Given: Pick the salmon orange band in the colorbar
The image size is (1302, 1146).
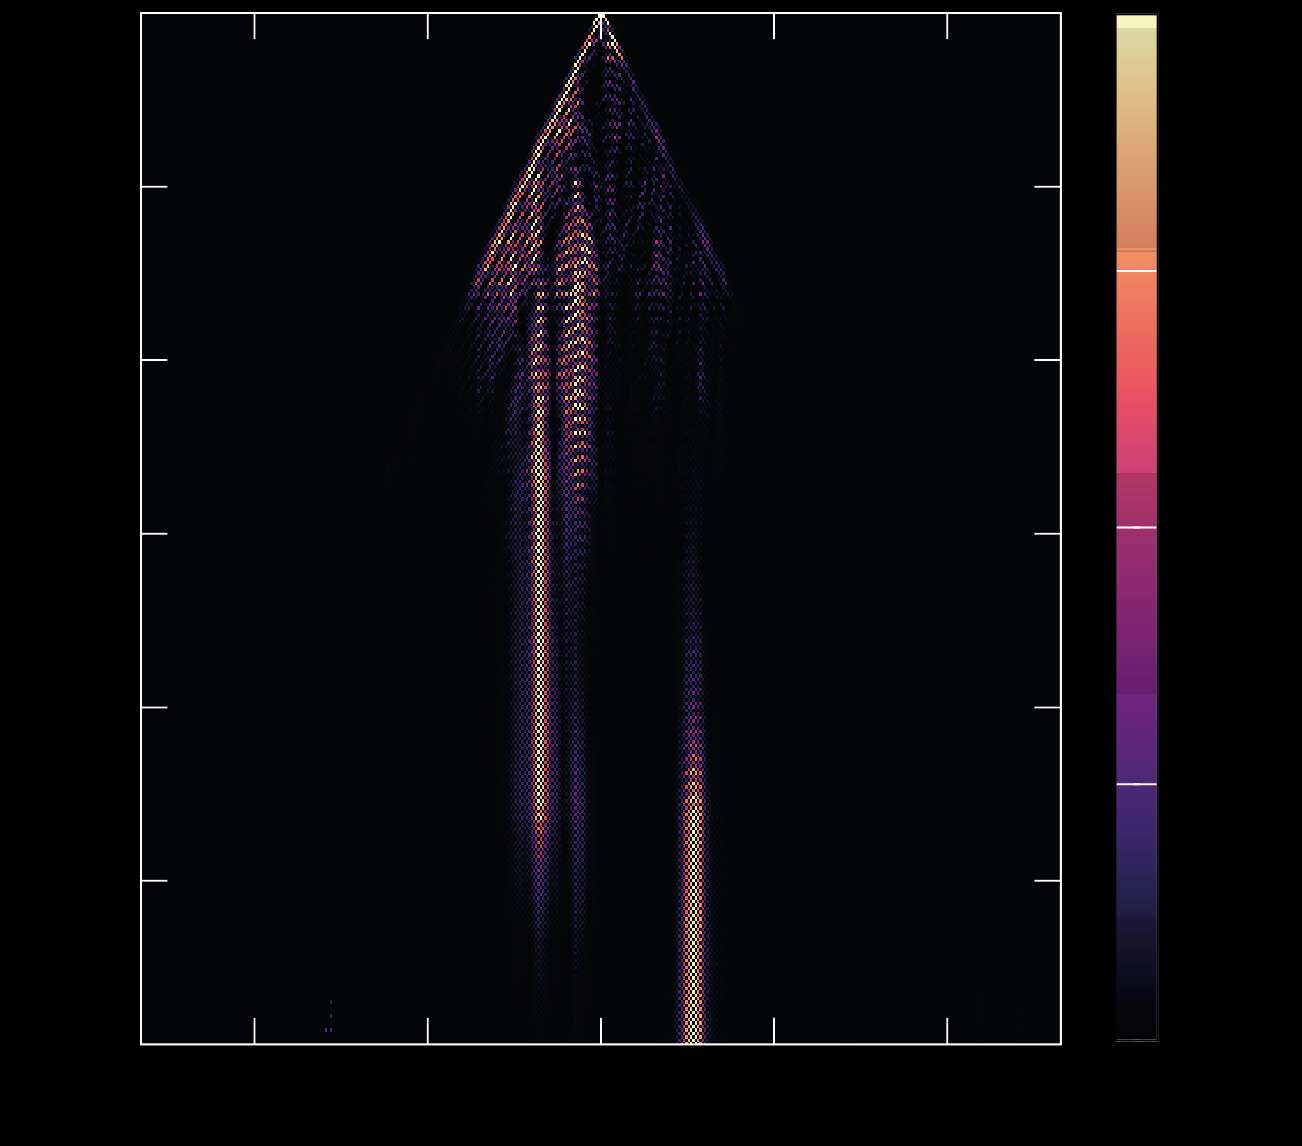Looking at the screenshot, I should 1136,300.
